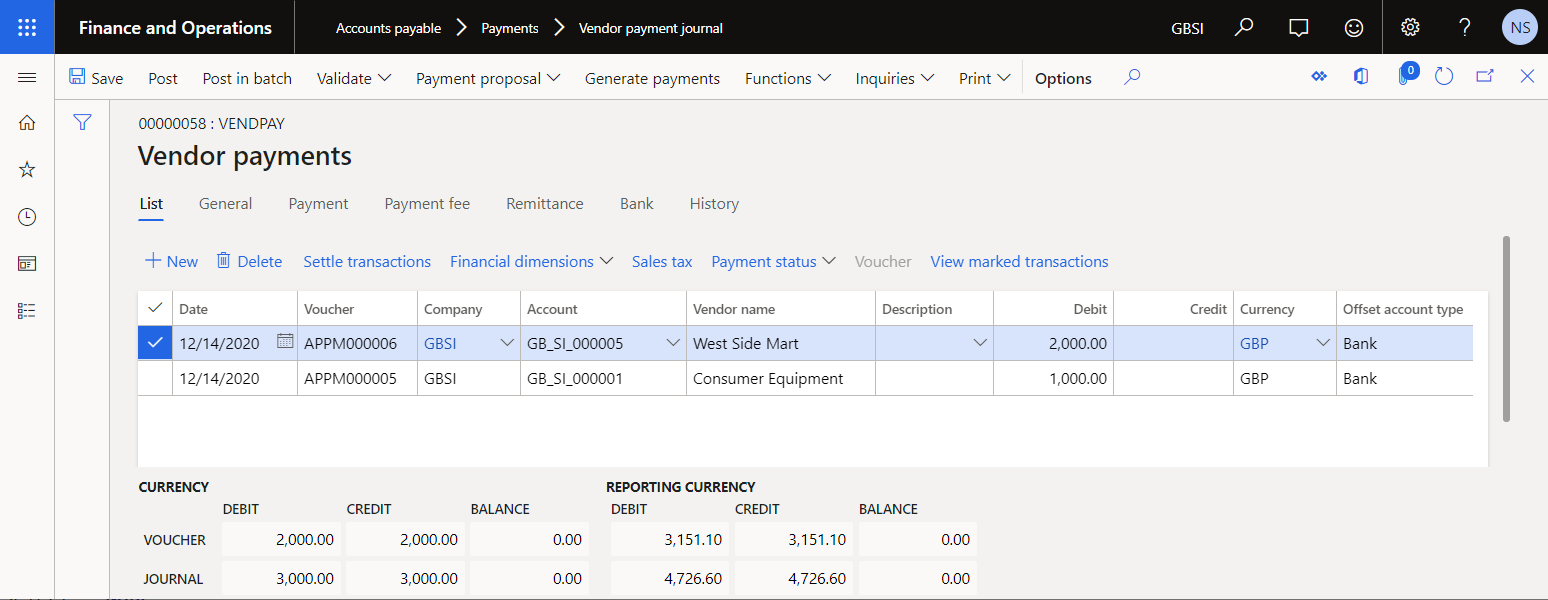The image size is (1548, 600).
Task: Open Settings gear in header
Action: point(1410,27)
